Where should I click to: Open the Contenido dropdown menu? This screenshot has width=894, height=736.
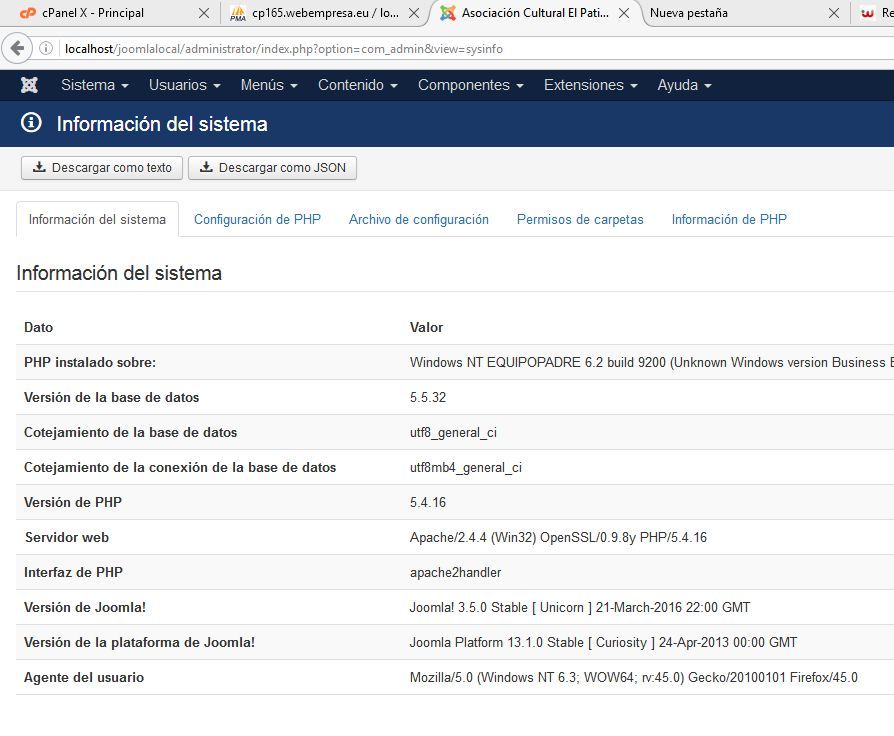click(x=357, y=85)
